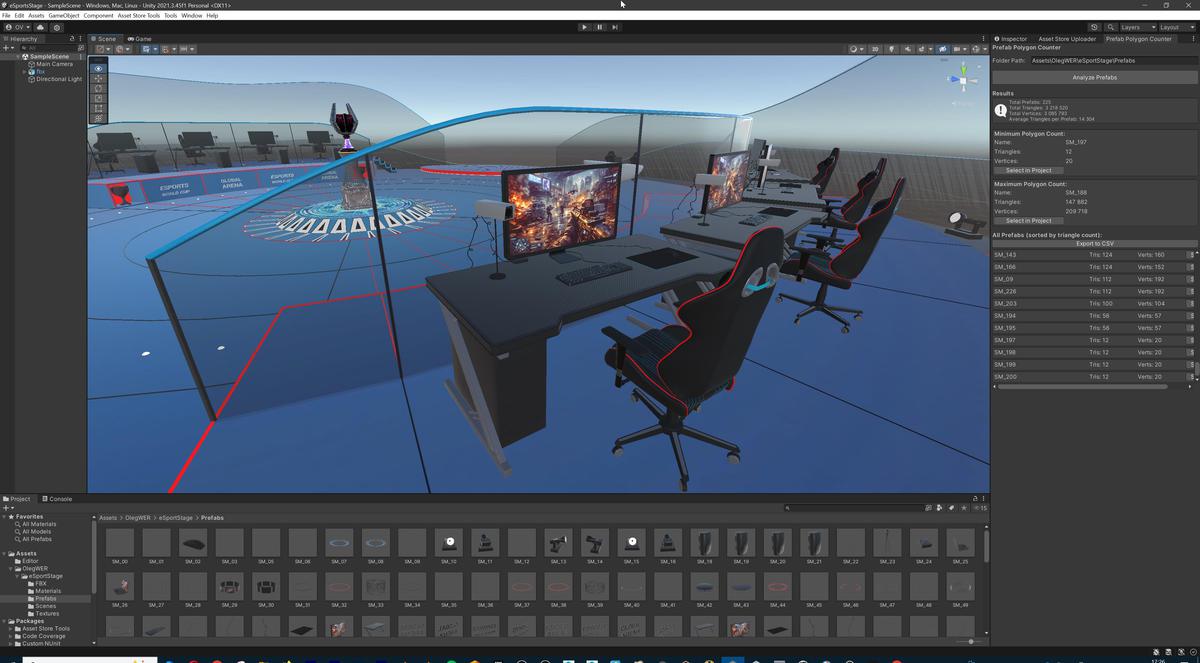
Task: Select the Rect transform tool
Action: [x=97, y=108]
